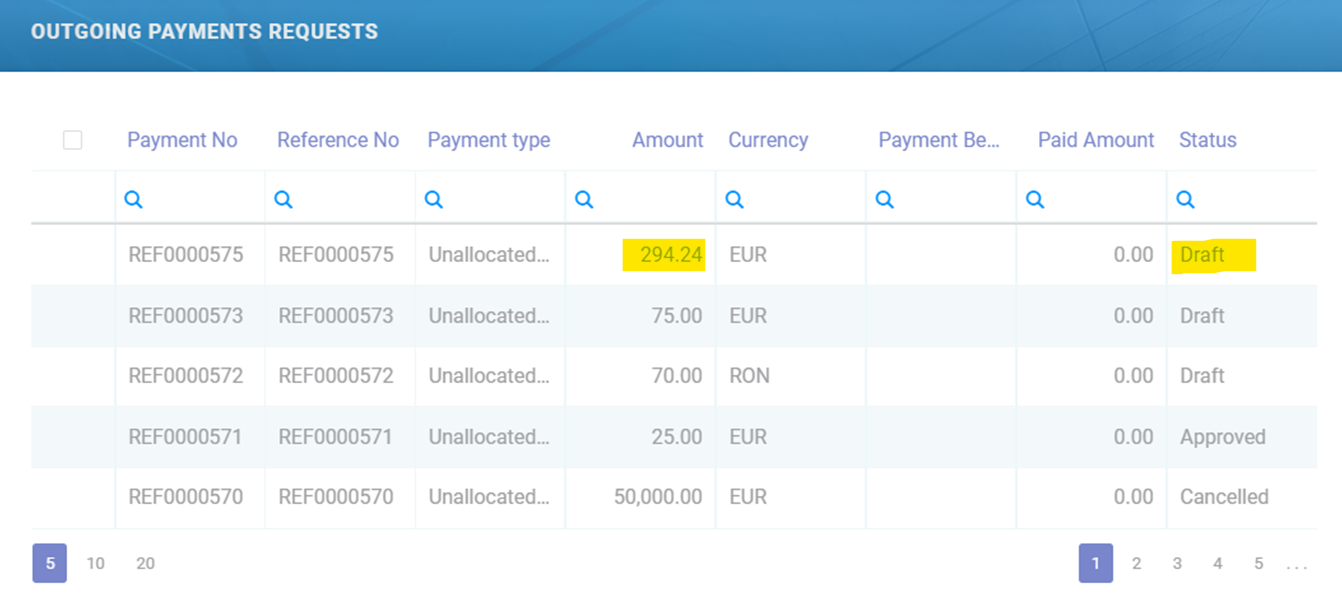Go to page 2 of results
The width and height of the screenshot is (1342, 616).
(x=1136, y=563)
